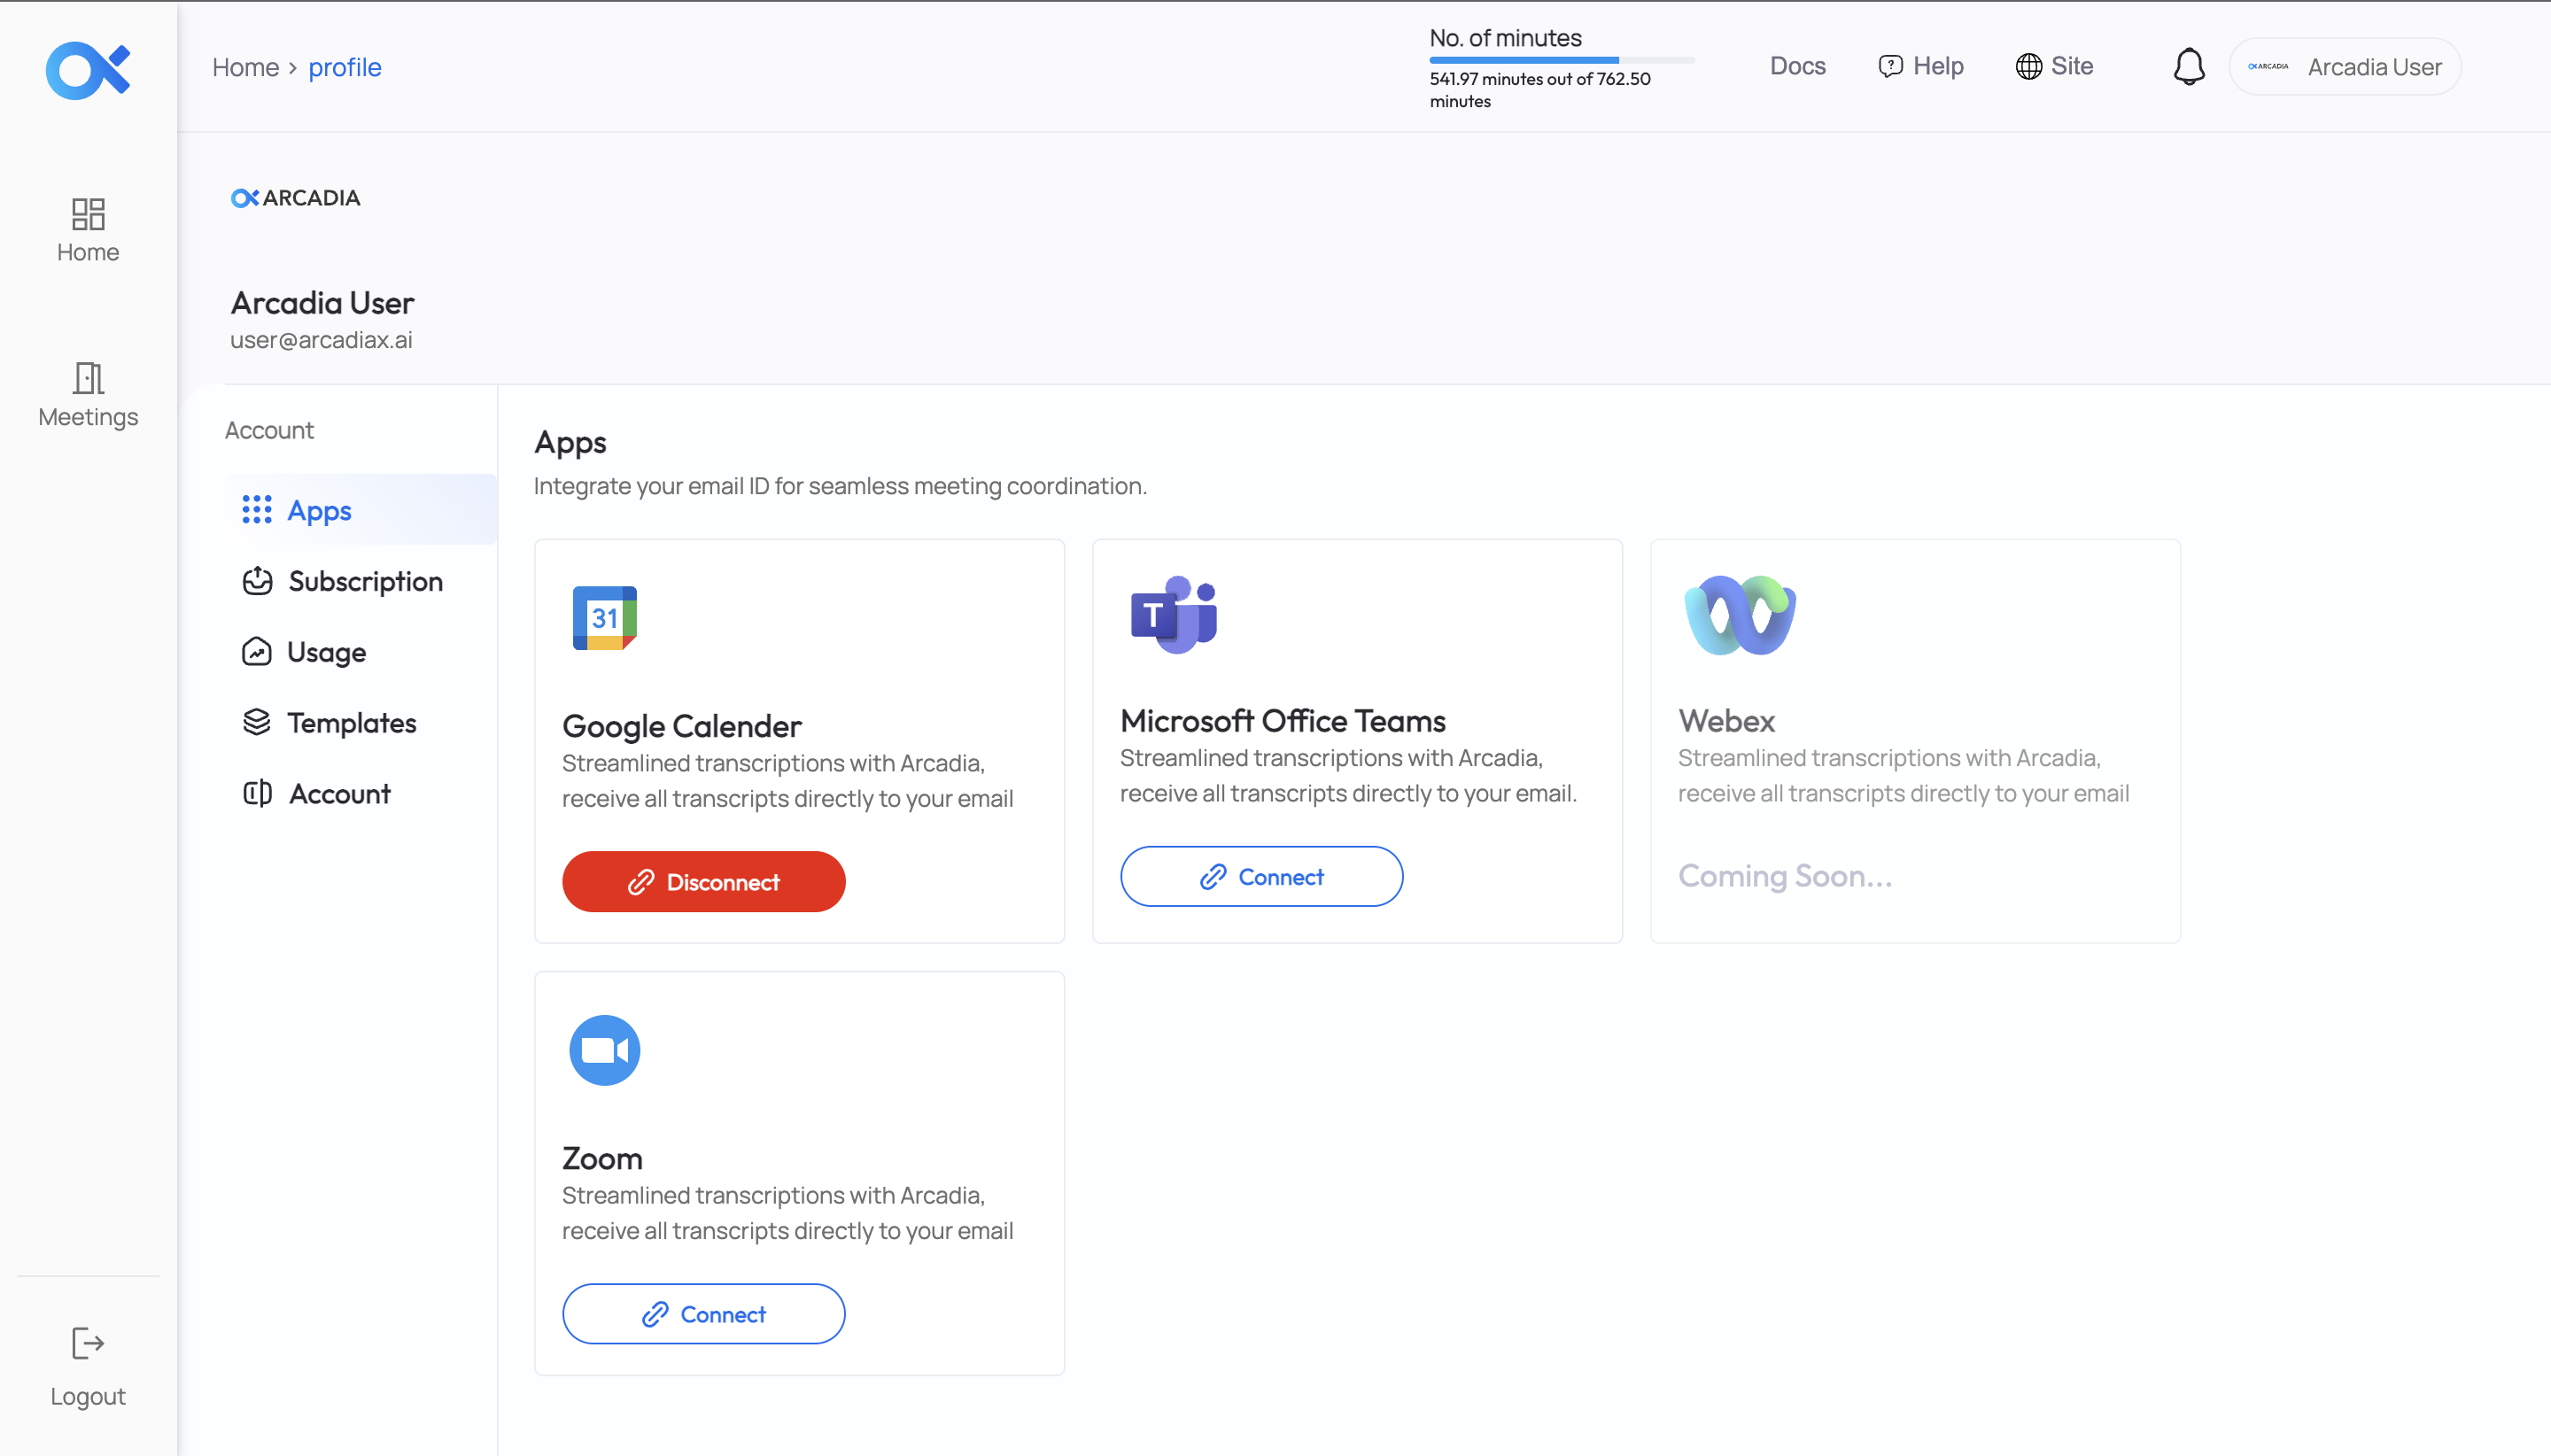Click the Webex card title
2551x1456 pixels.
(1727, 720)
